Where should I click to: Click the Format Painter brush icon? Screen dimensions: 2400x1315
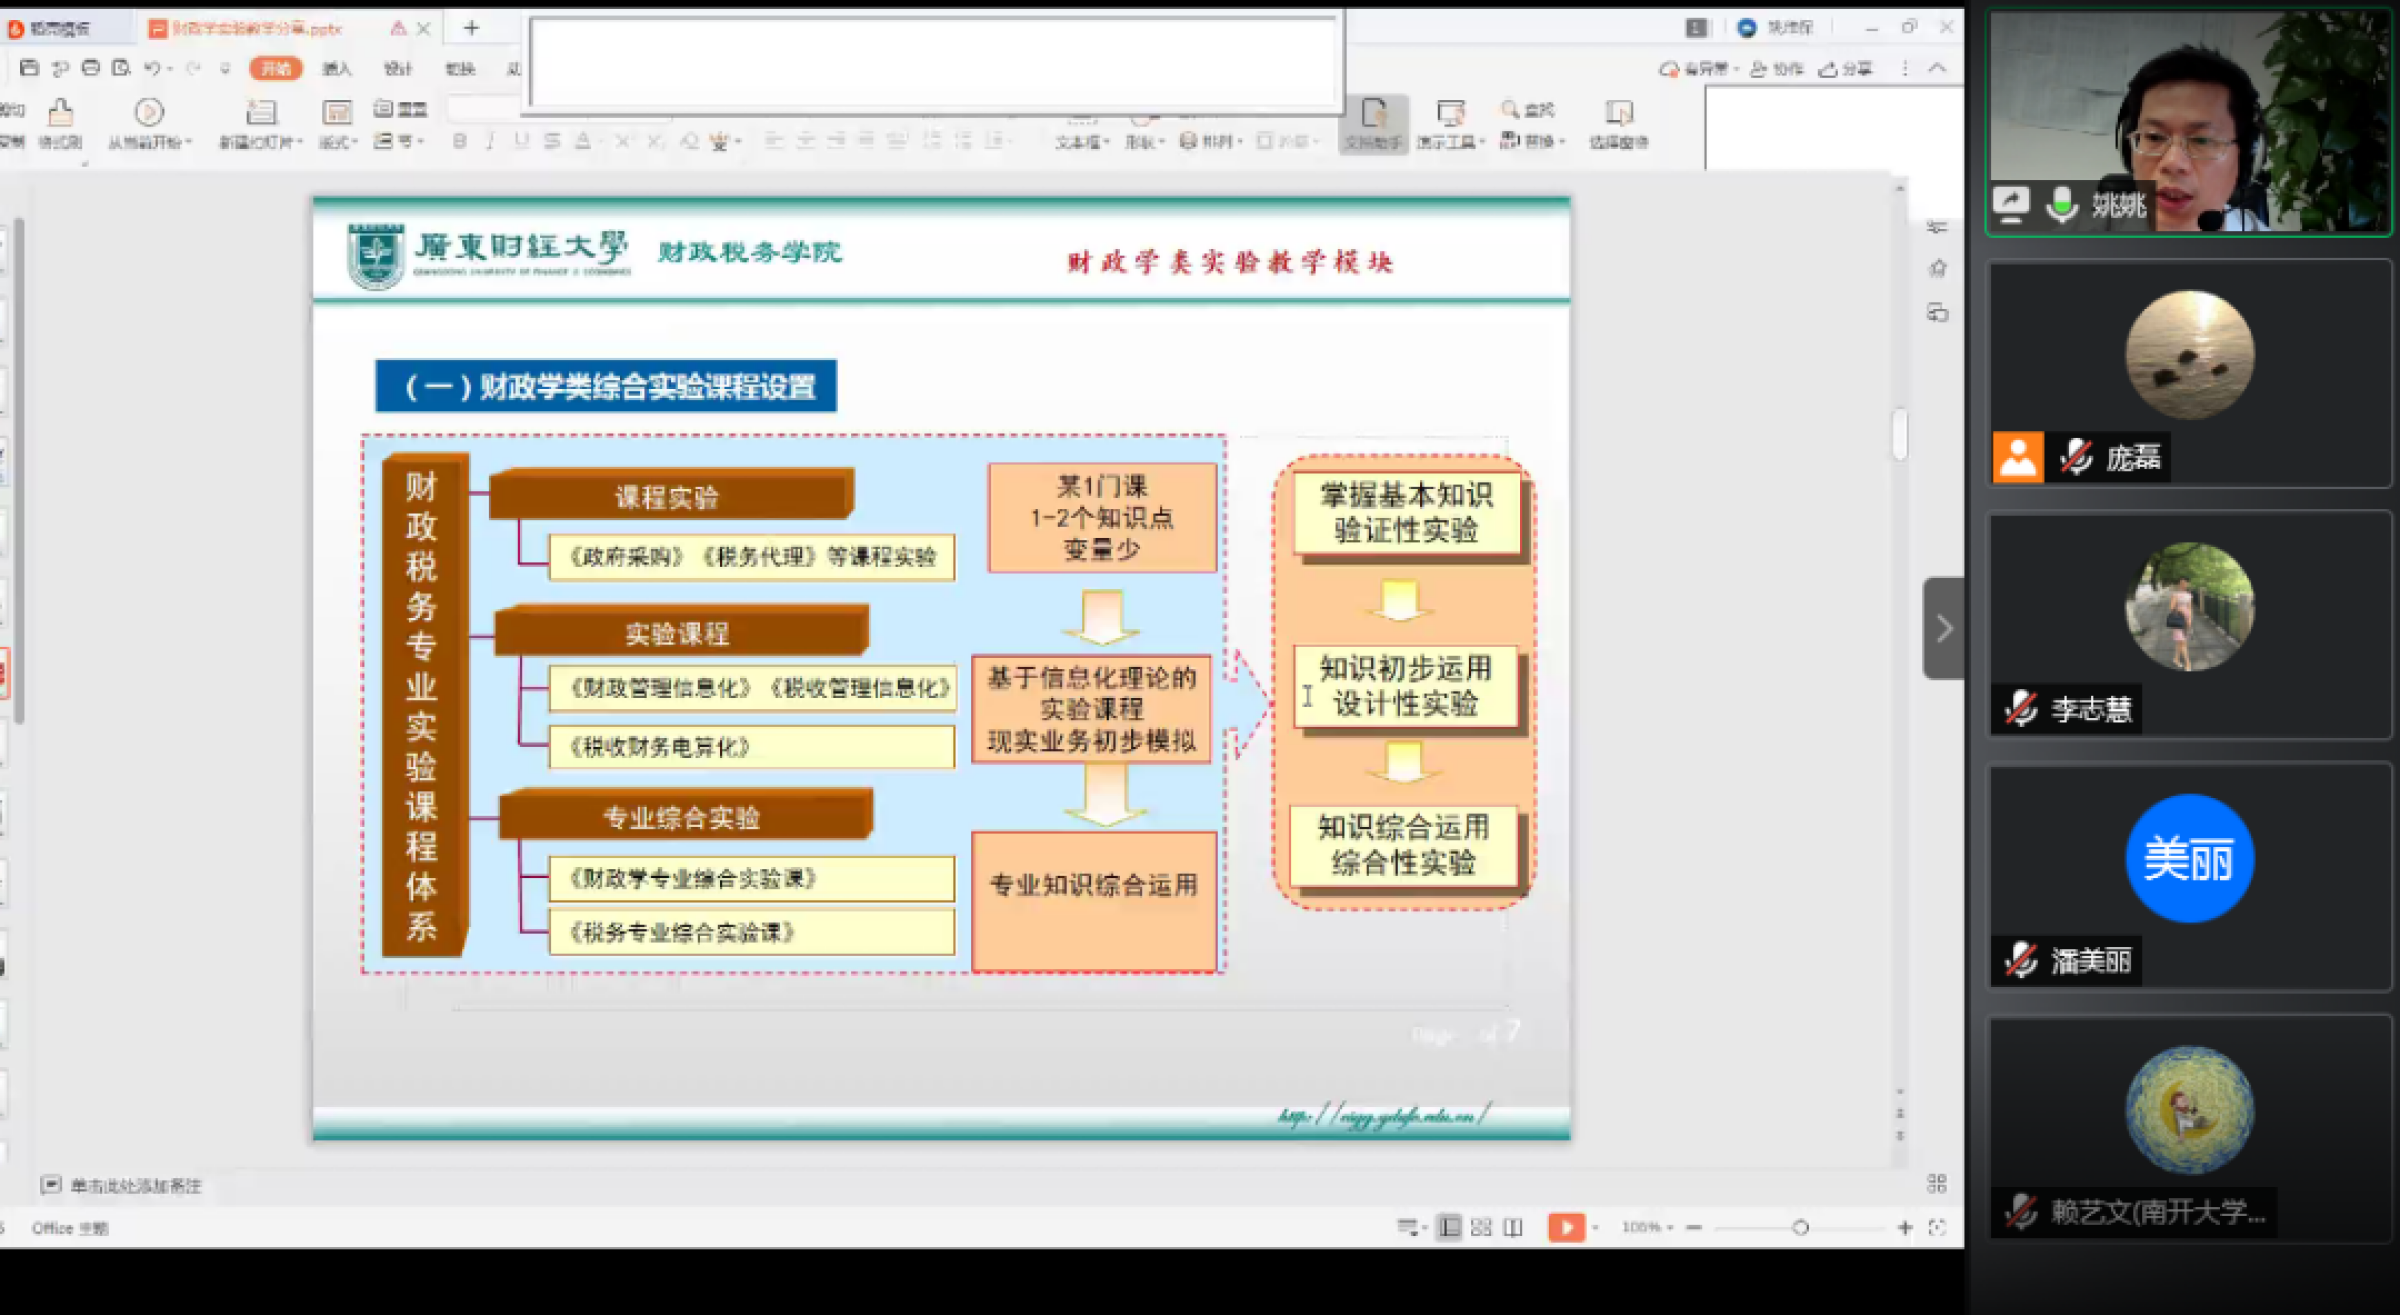click(x=60, y=113)
